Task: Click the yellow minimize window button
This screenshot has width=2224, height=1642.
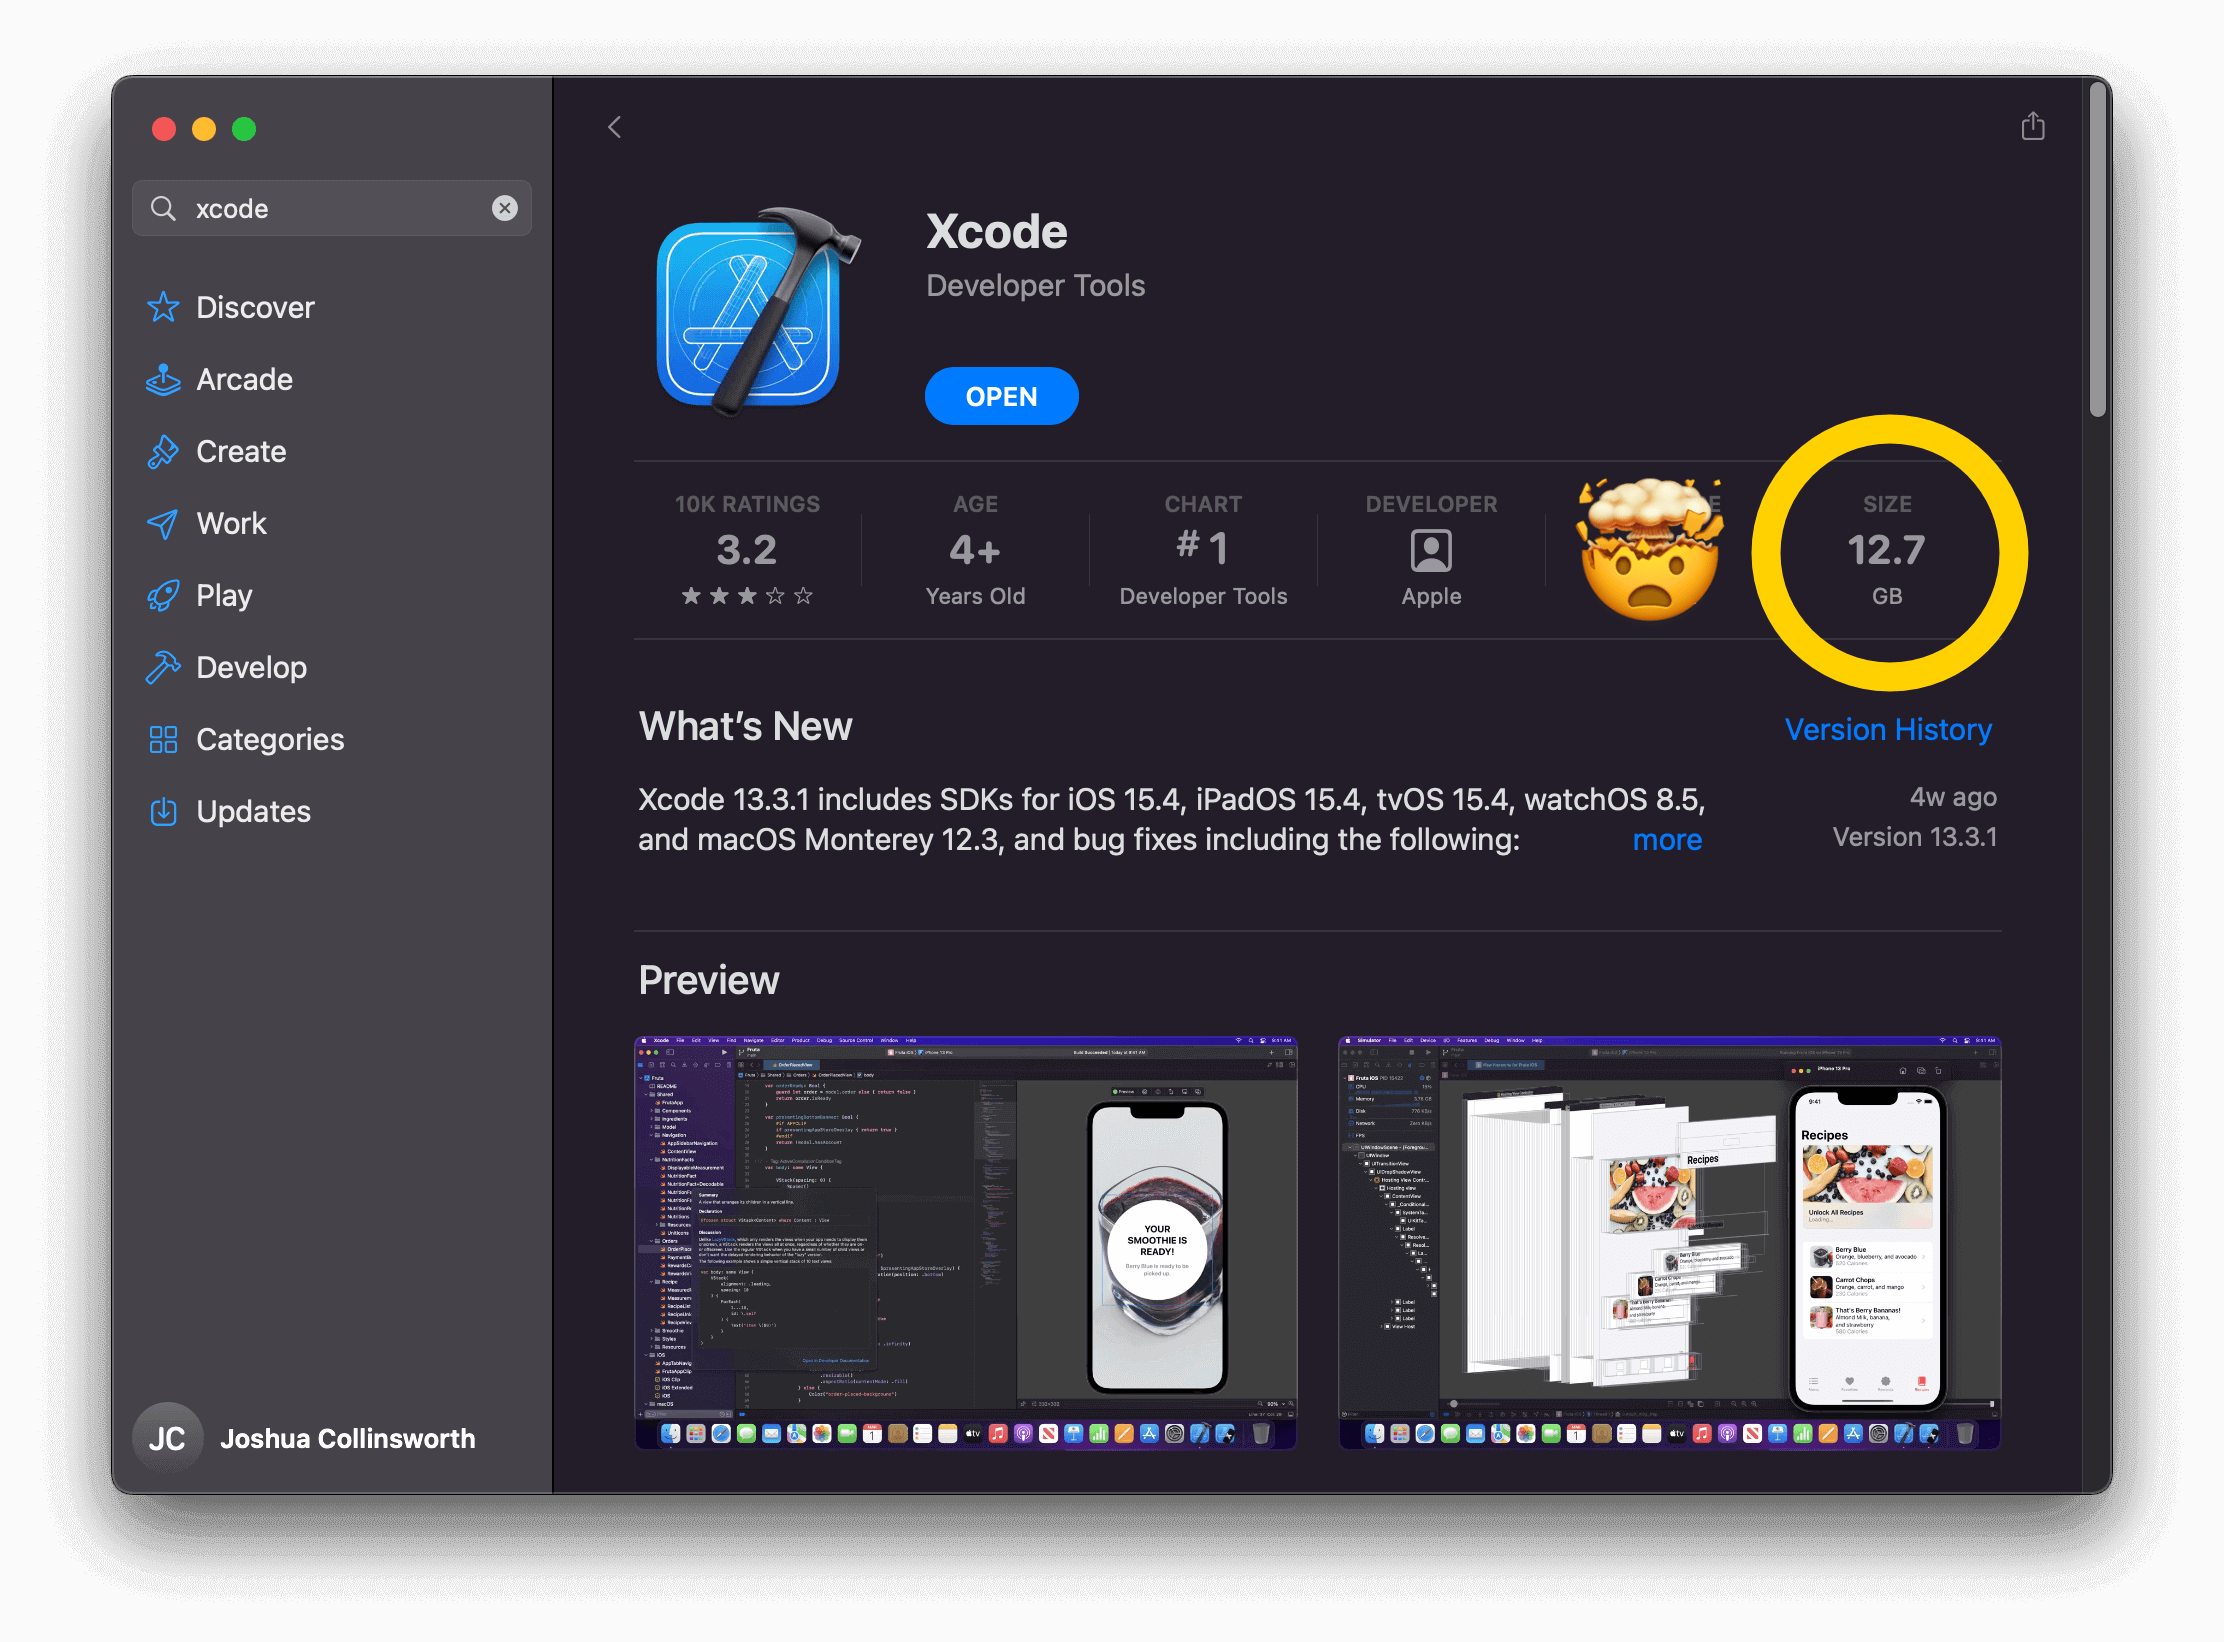Action: click(204, 129)
